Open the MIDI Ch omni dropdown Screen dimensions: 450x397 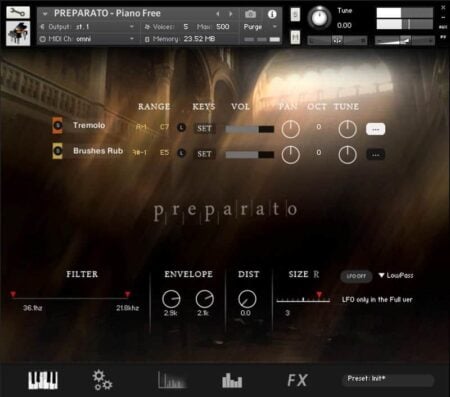[87, 39]
